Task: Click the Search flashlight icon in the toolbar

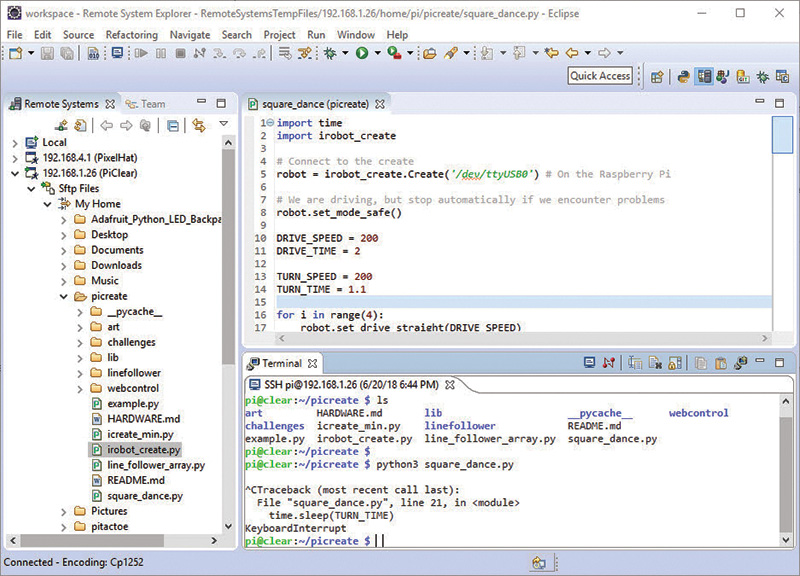Action: [x=451, y=53]
